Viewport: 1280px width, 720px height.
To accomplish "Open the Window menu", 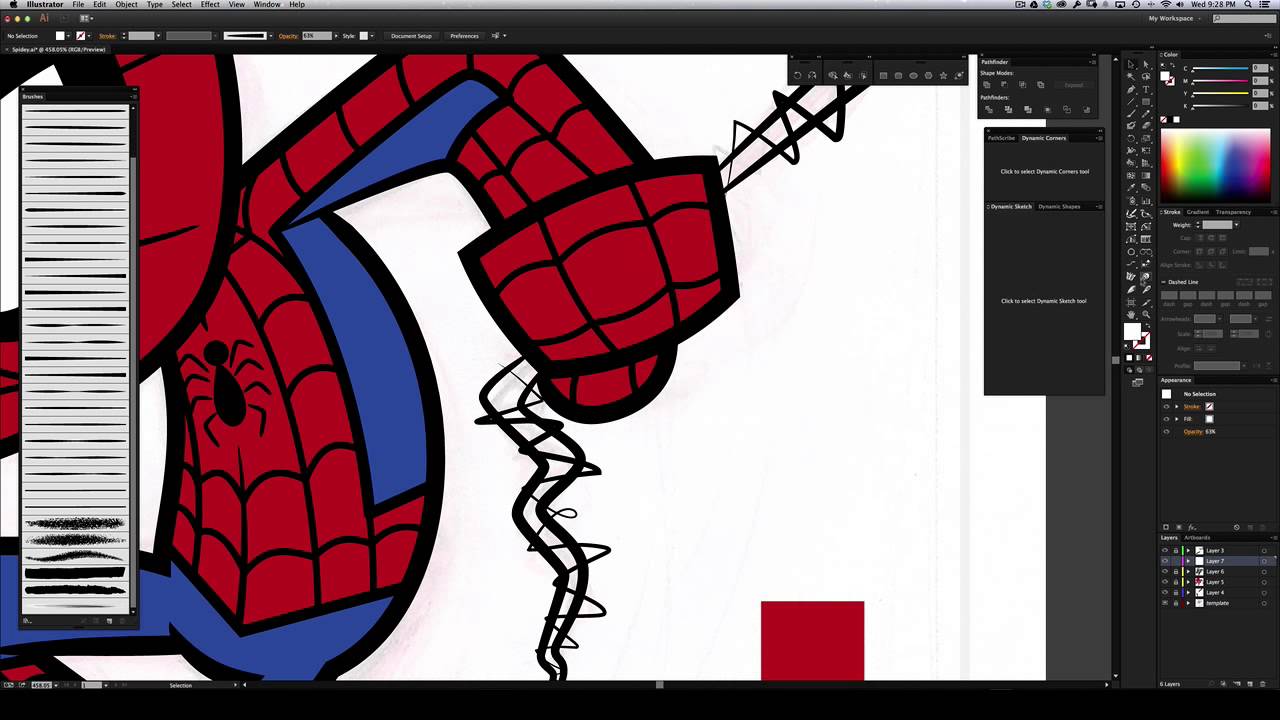I will 266,4.
